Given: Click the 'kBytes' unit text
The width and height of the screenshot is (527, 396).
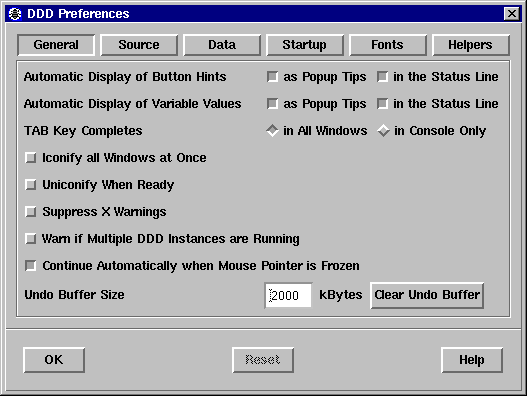Looking at the screenshot, I should pyautogui.click(x=340, y=295).
